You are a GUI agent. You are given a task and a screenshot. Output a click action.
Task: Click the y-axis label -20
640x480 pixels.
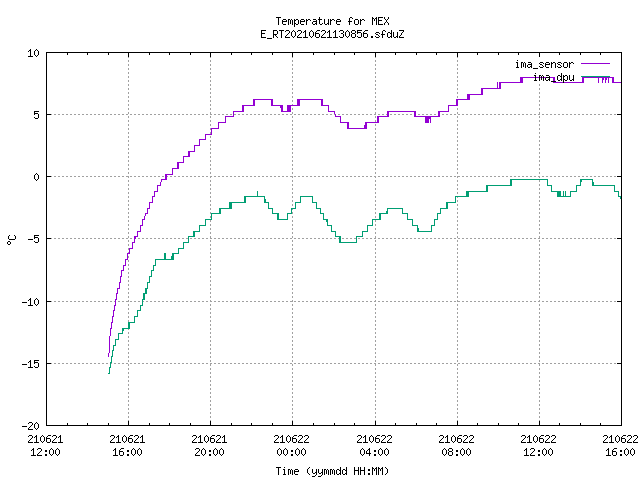pos(30,426)
